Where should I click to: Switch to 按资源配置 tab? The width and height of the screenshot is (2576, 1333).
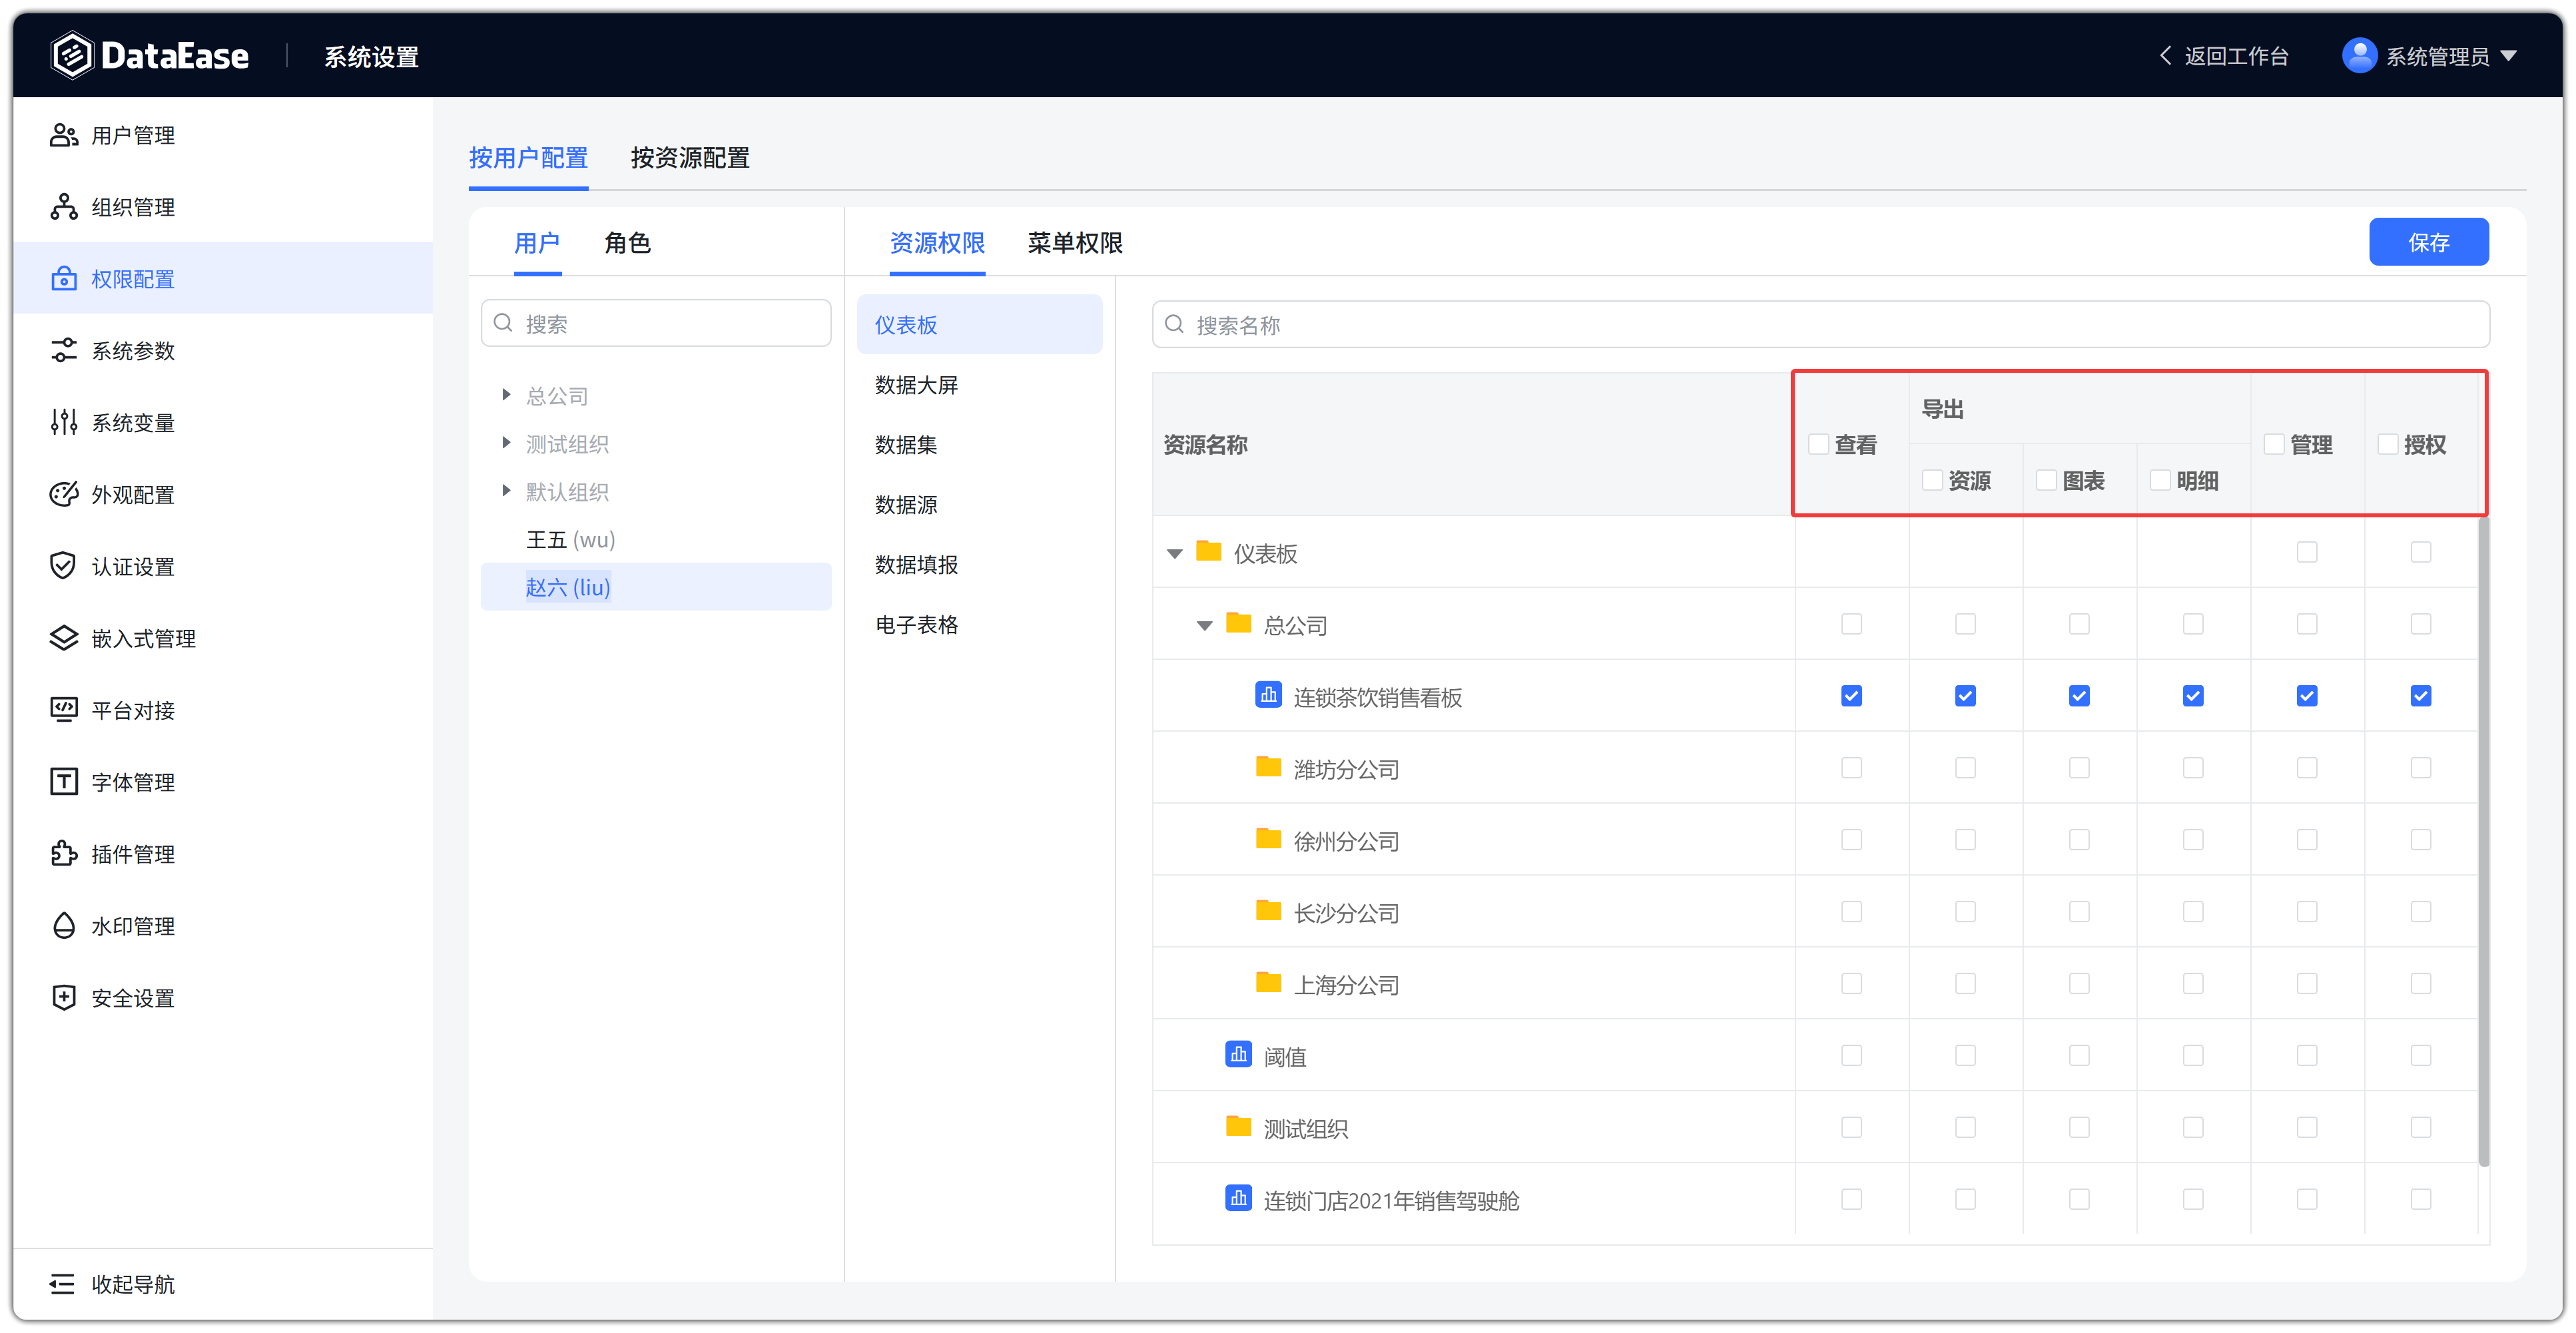pos(690,158)
